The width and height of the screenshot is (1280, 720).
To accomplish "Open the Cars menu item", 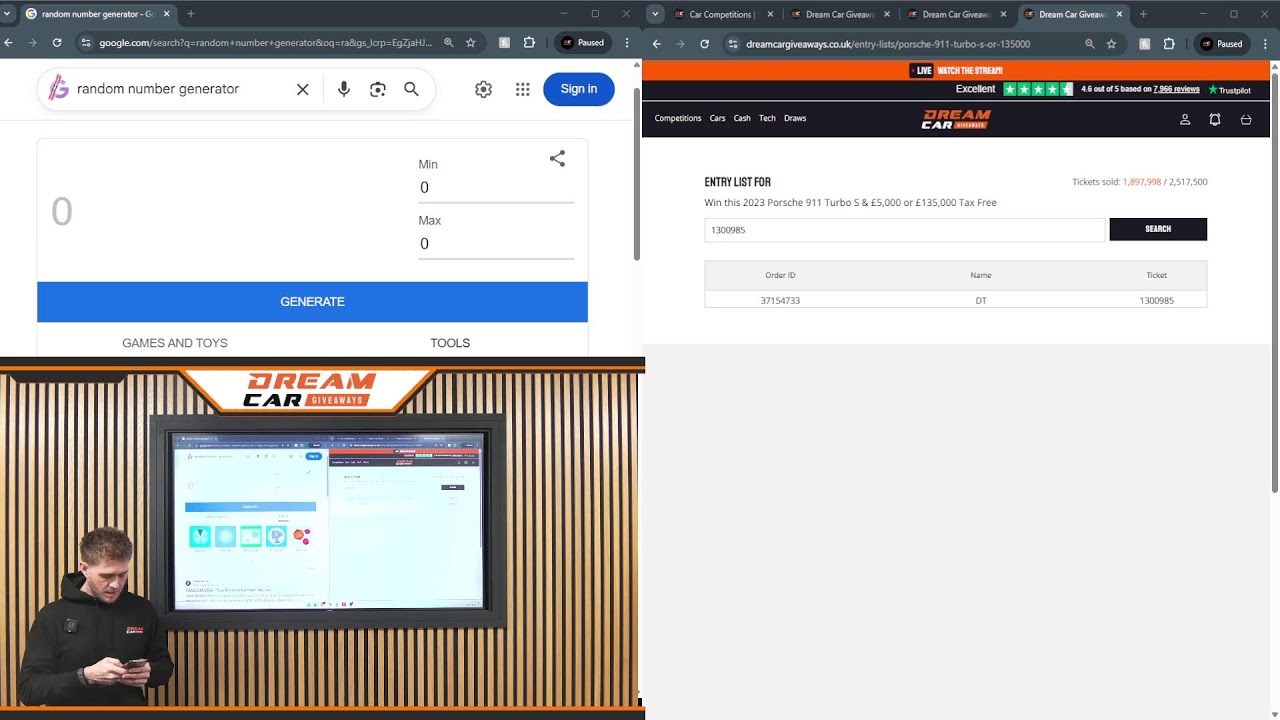I will [x=717, y=118].
